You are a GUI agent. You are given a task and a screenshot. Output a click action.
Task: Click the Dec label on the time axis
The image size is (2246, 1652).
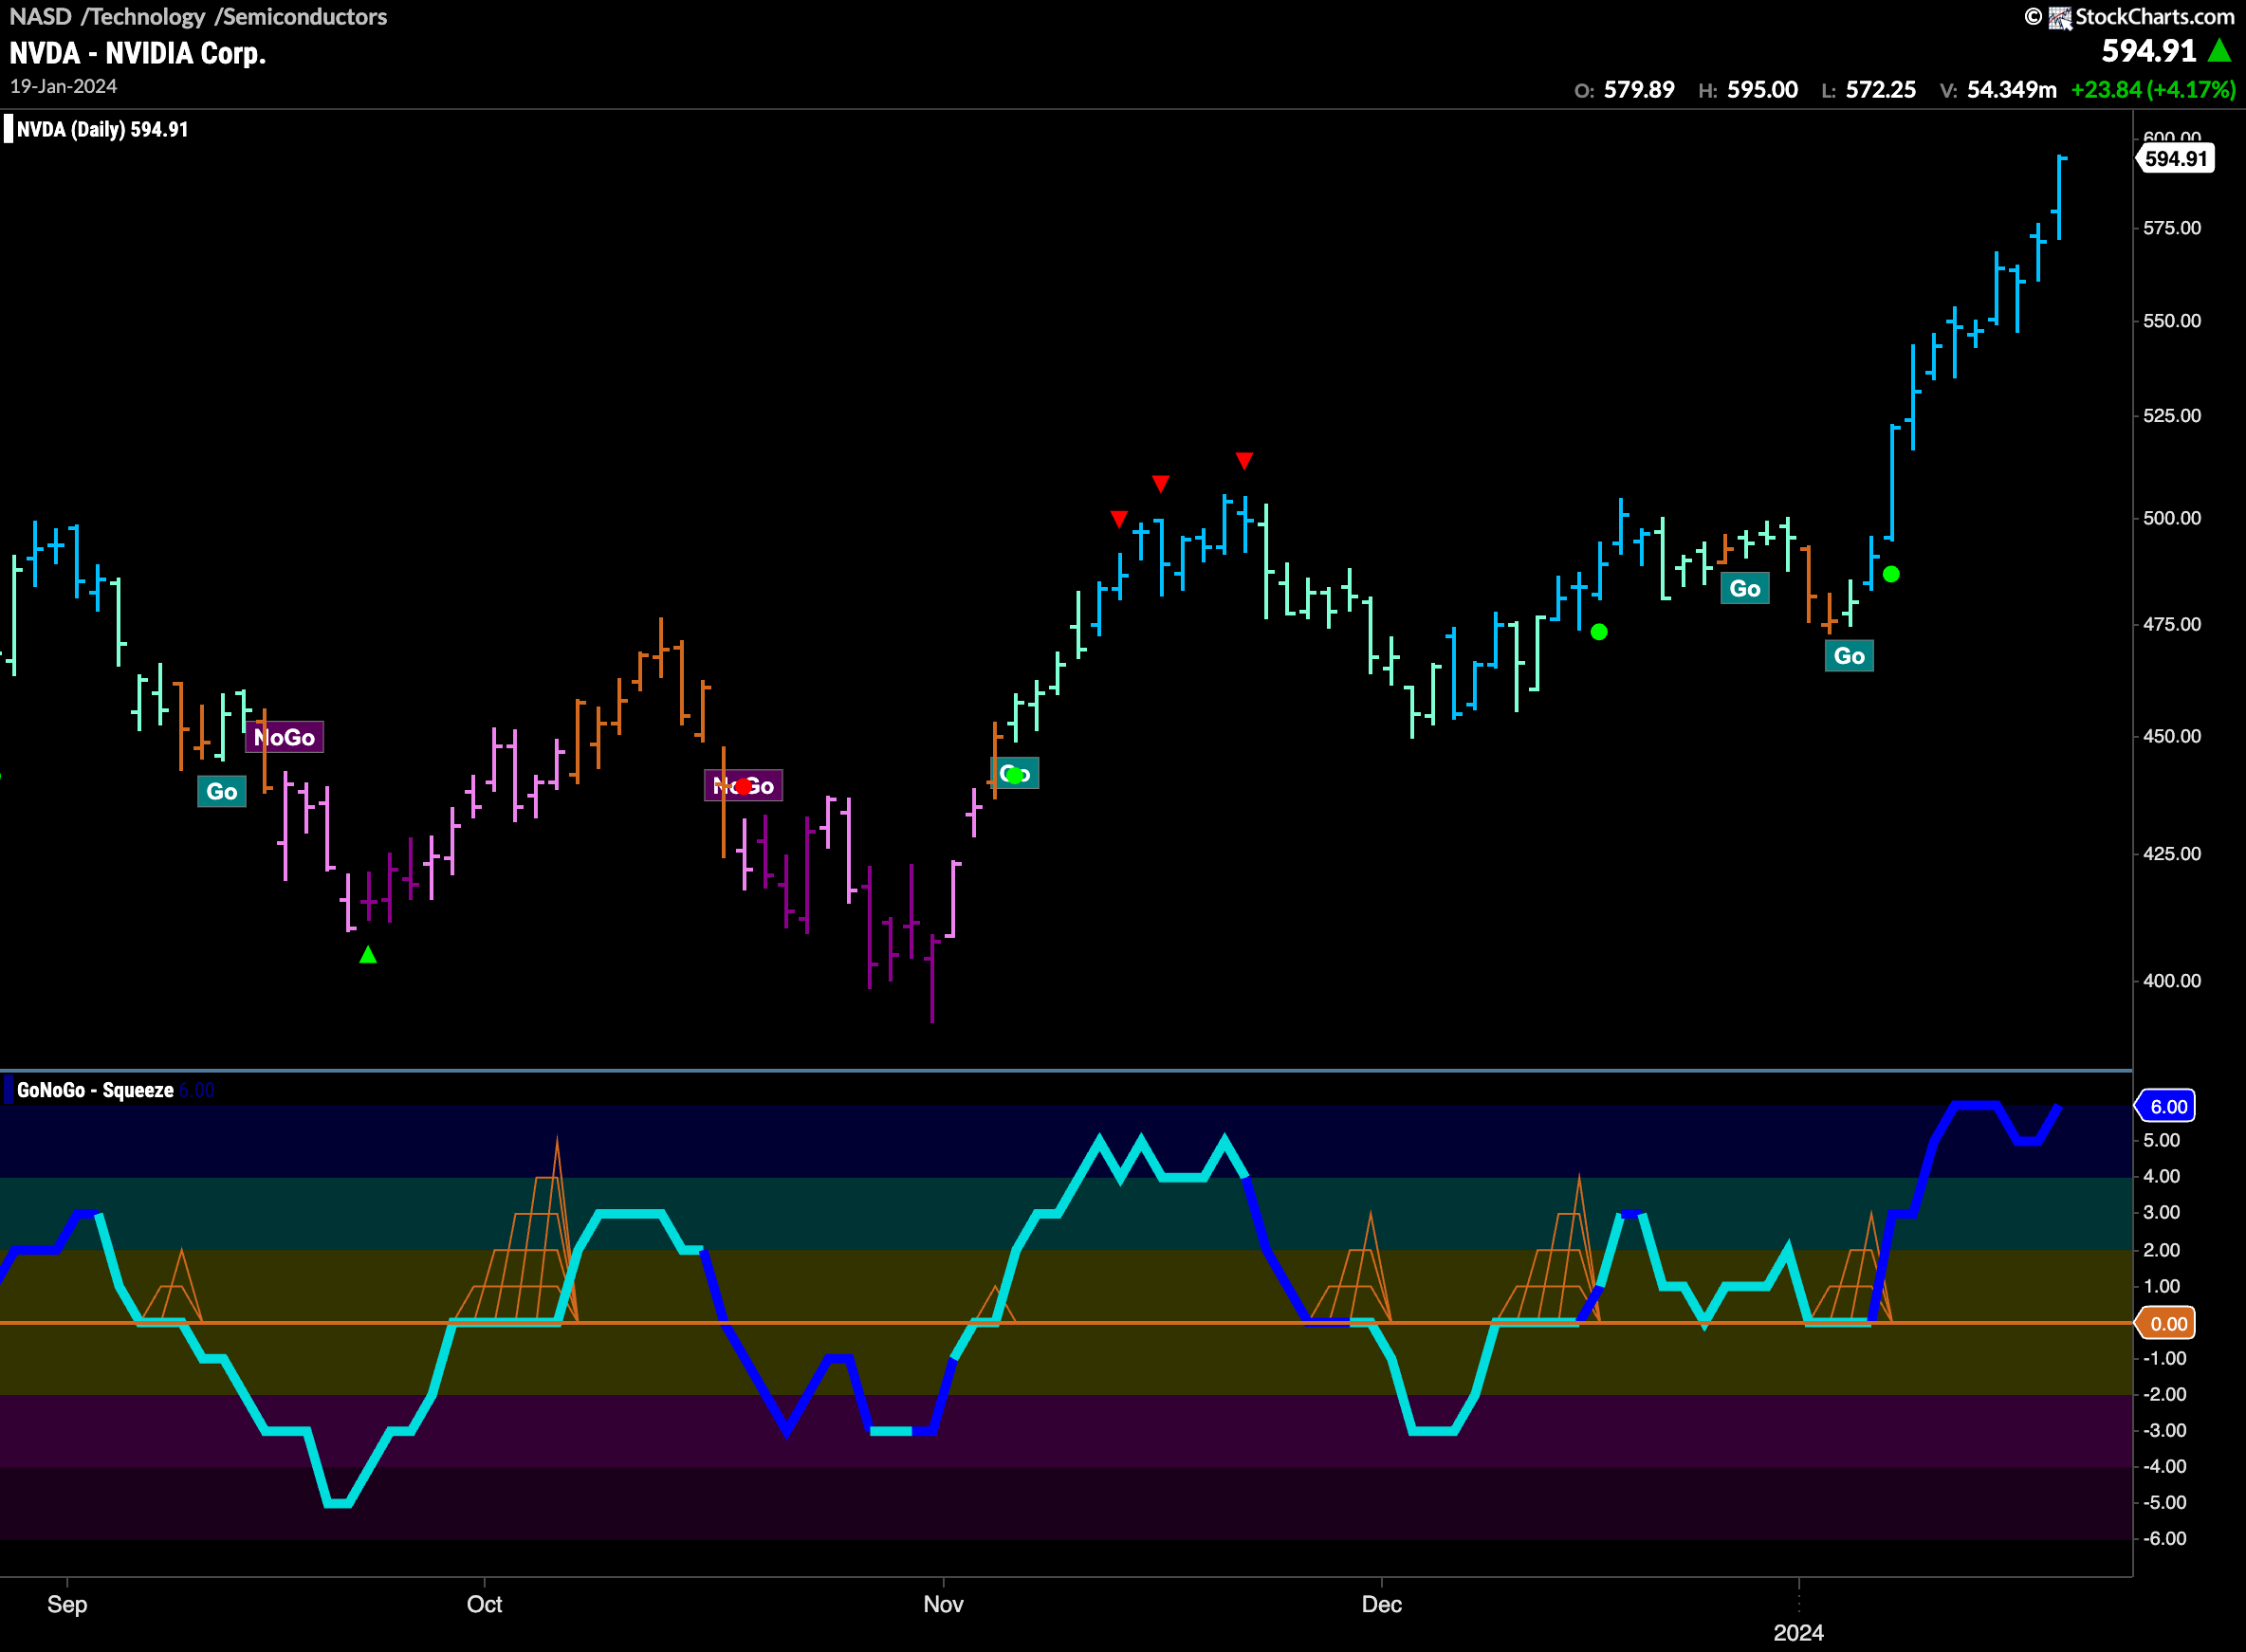(1381, 1604)
